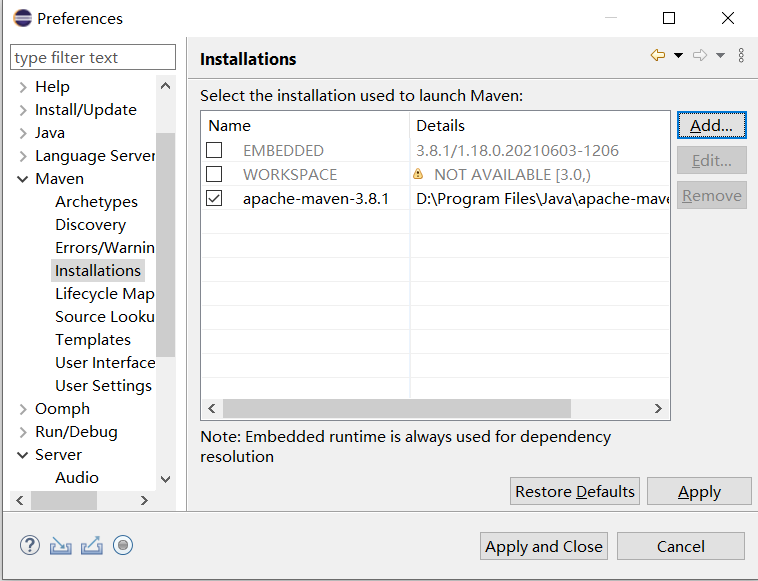
Task: Click the export preferences icon
Action: click(x=91, y=545)
